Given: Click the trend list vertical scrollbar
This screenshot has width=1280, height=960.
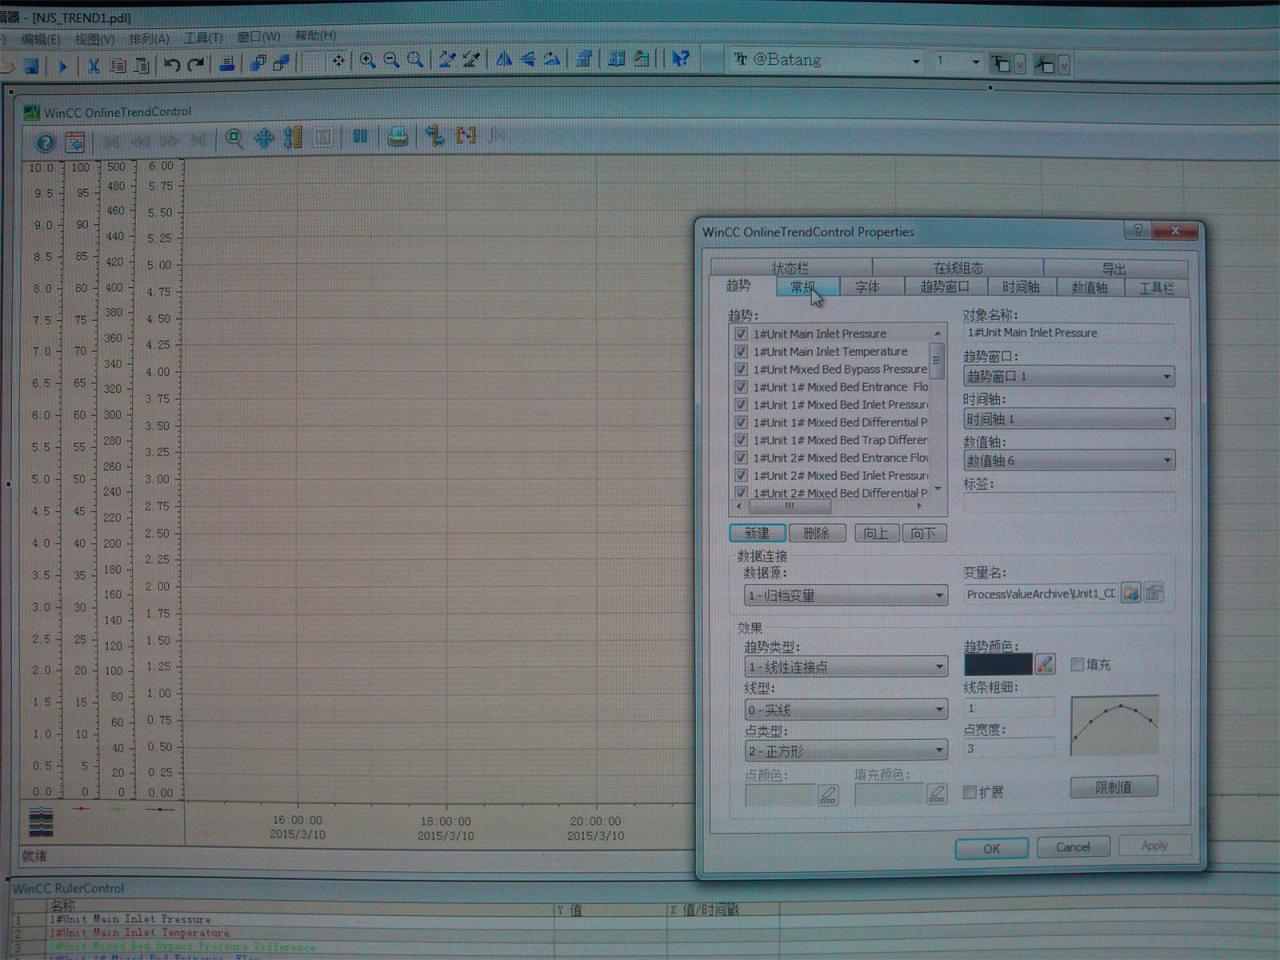Looking at the screenshot, I should tap(937, 412).
